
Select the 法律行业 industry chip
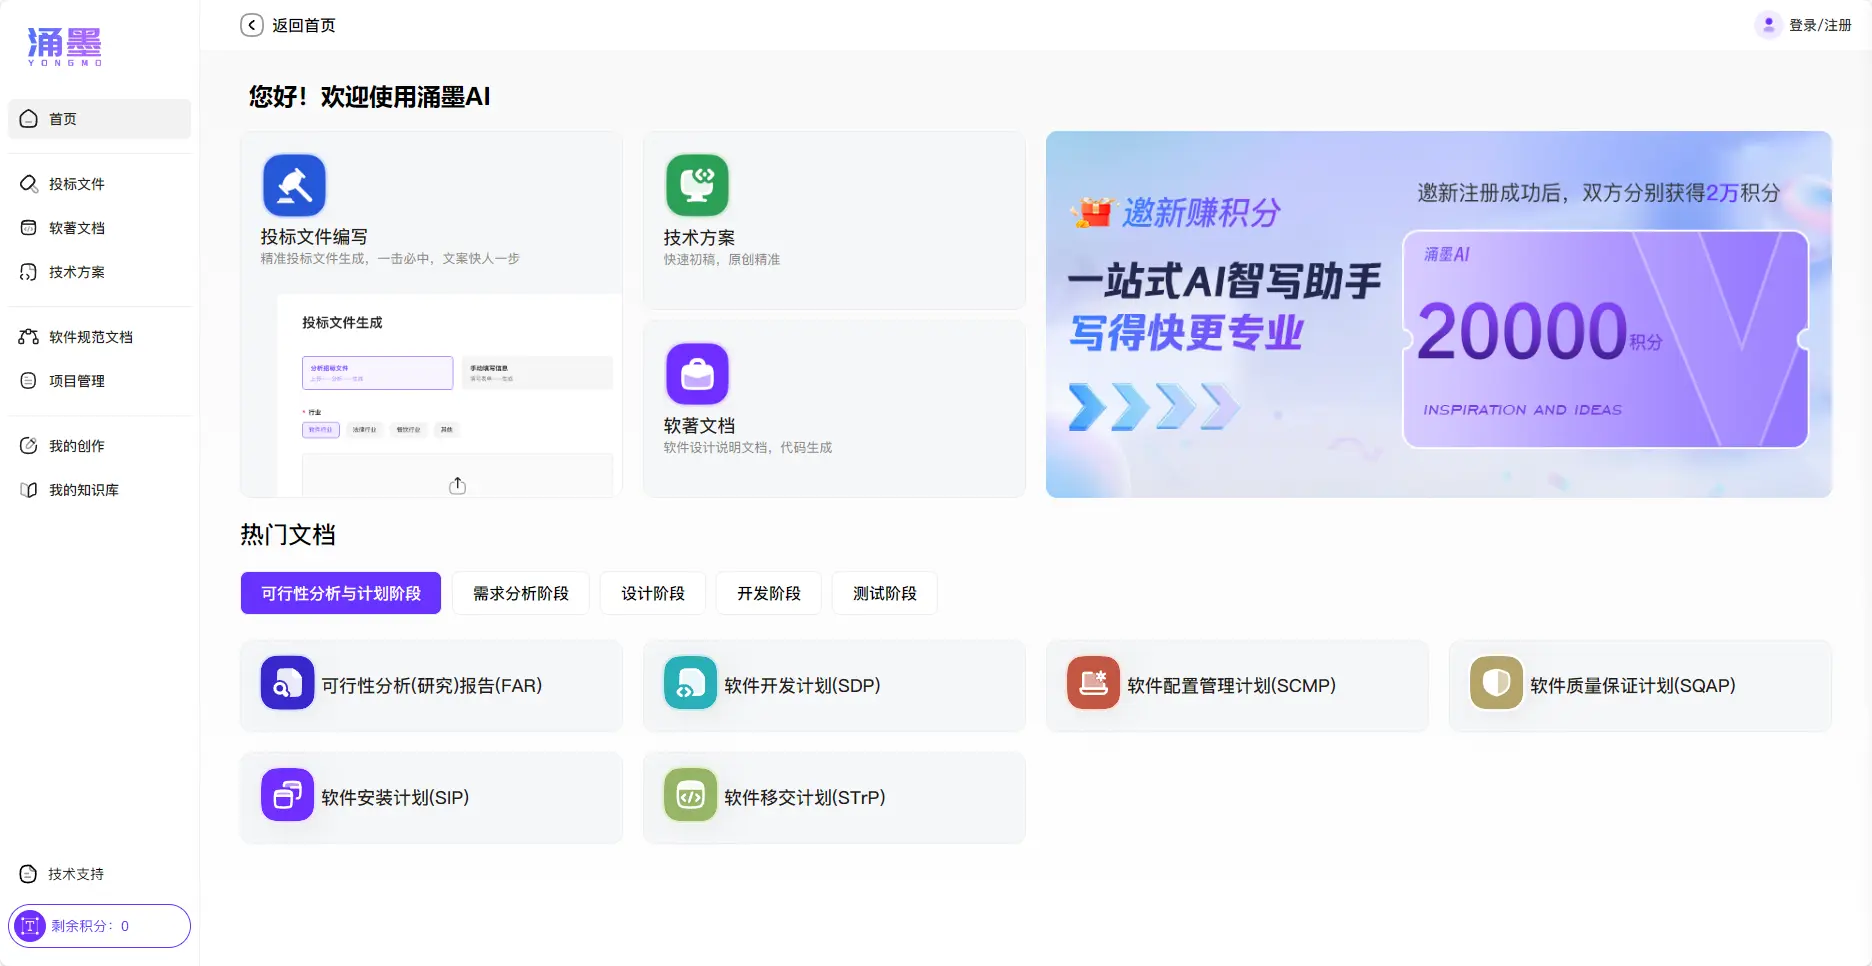pyautogui.click(x=365, y=430)
